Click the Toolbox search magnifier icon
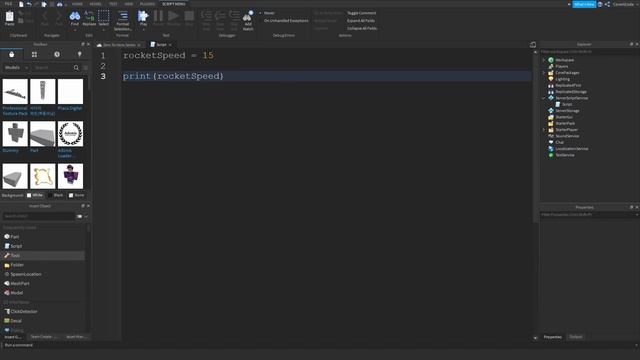 point(76,67)
